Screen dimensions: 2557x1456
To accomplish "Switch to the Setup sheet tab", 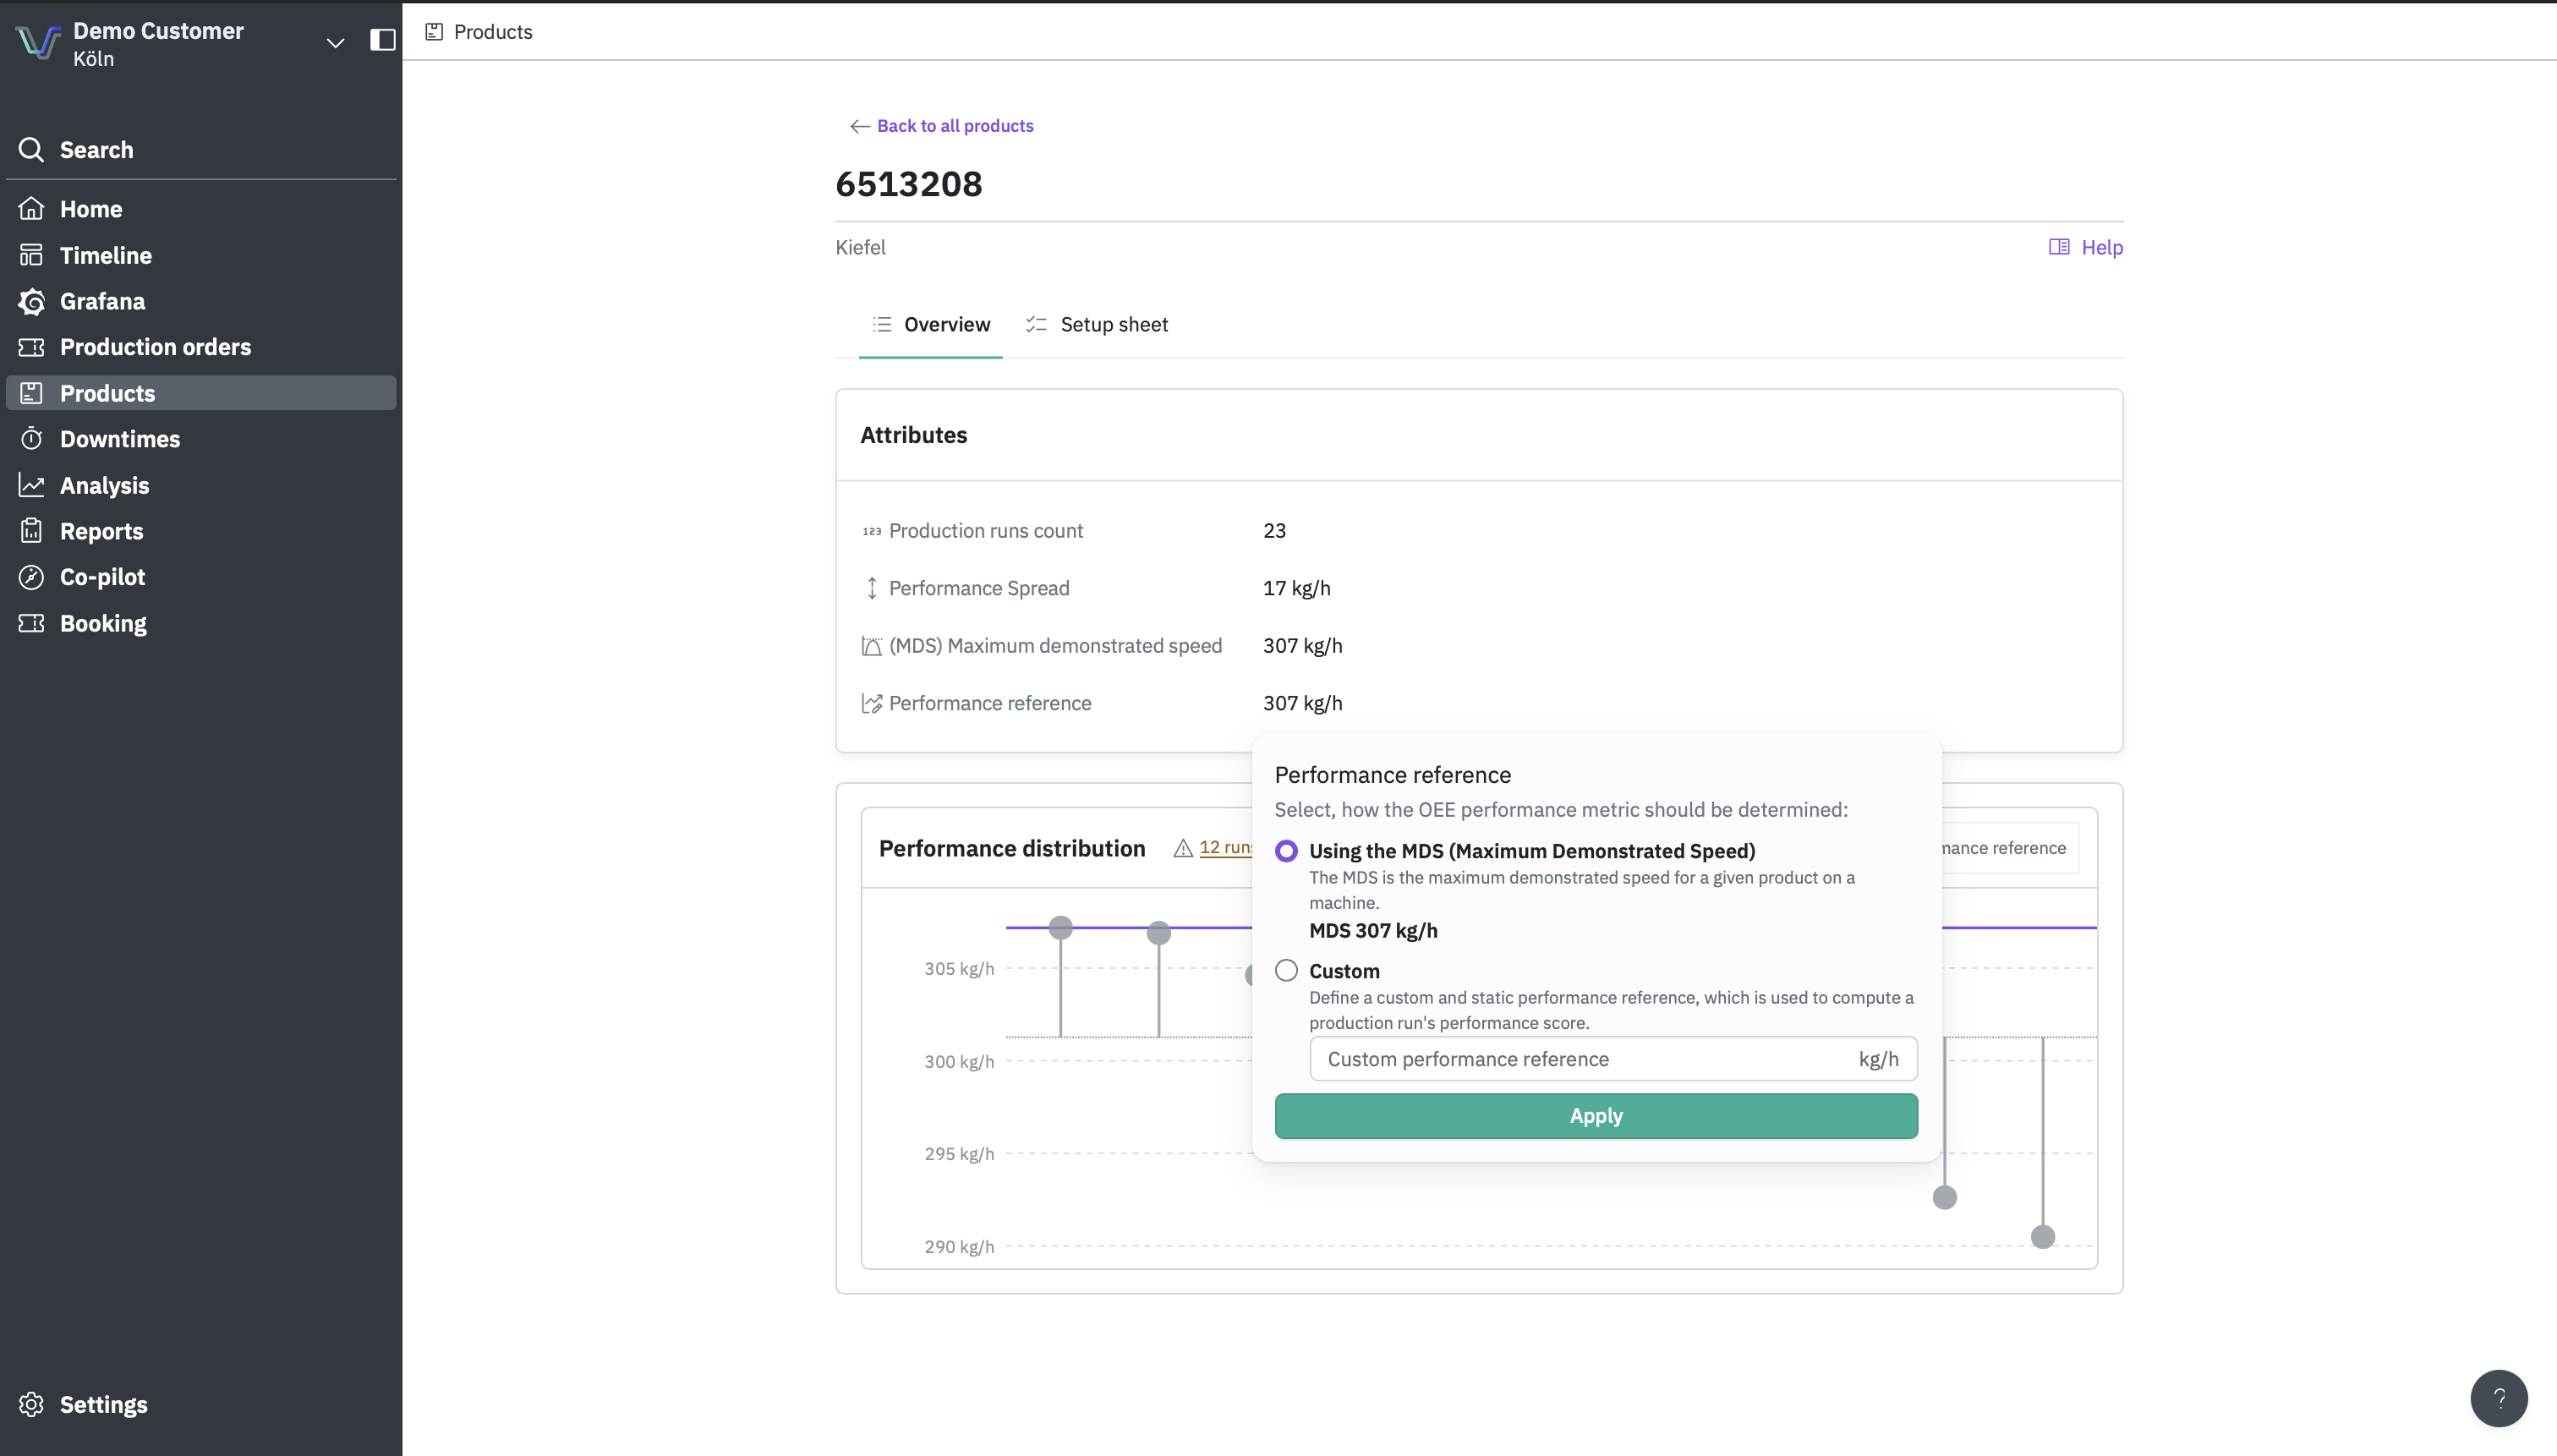I will tap(1097, 324).
